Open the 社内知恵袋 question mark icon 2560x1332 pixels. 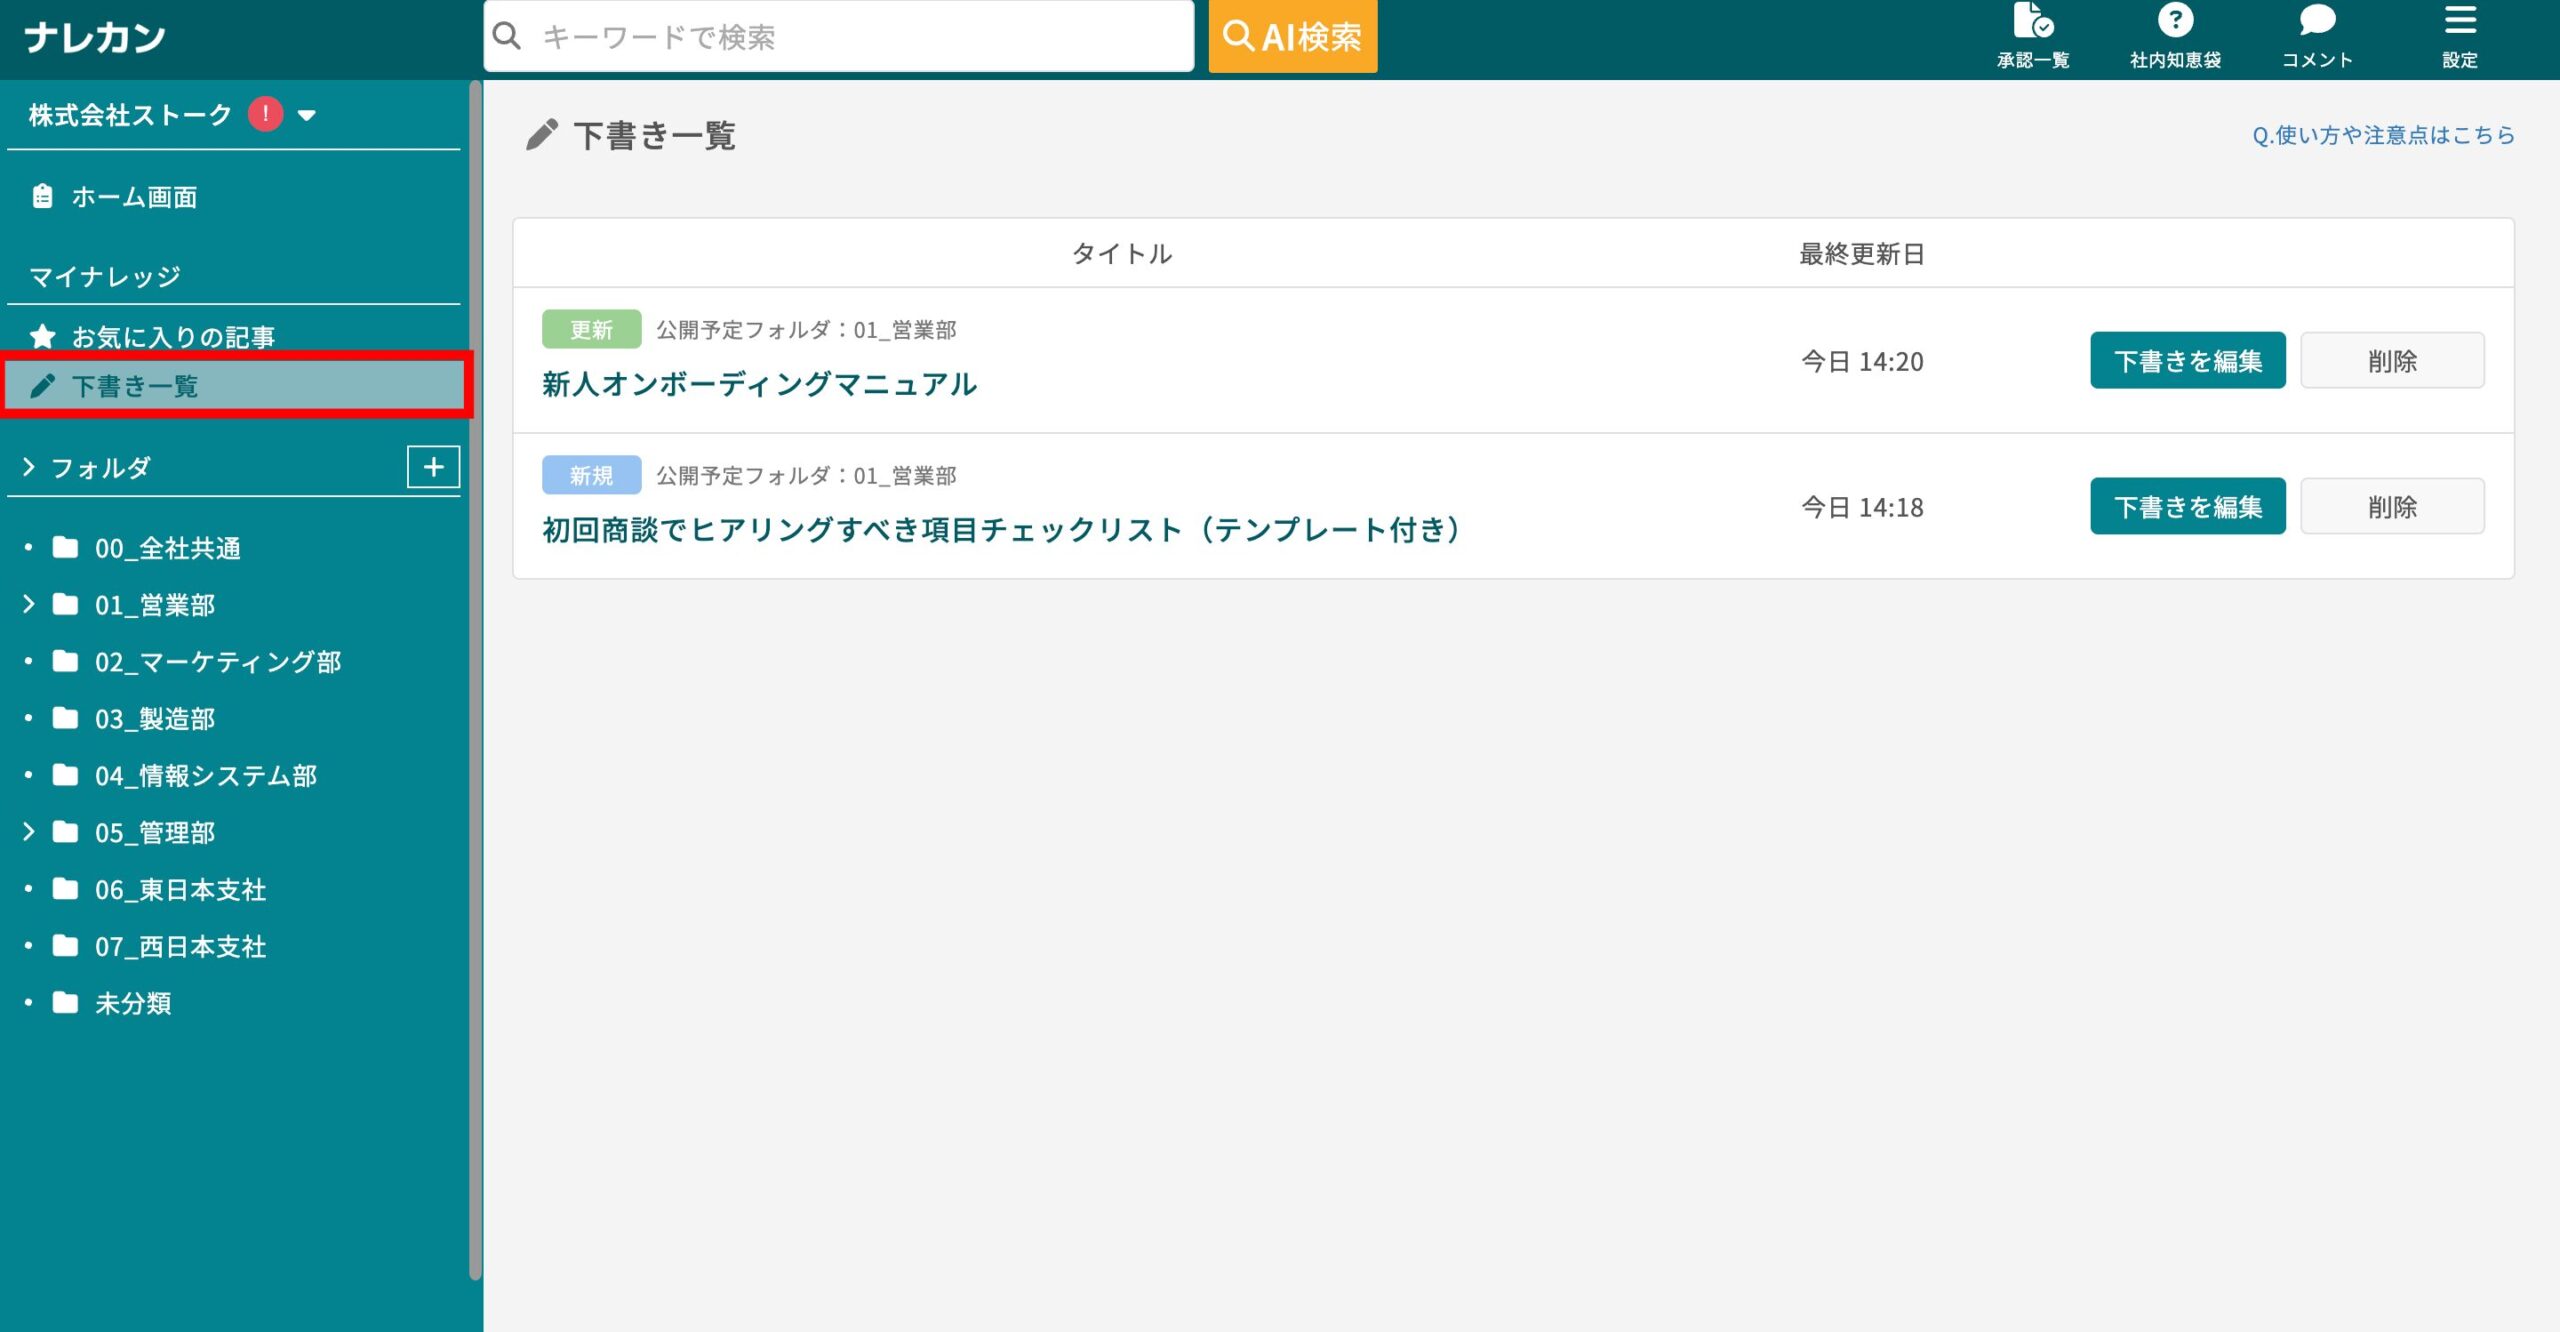click(x=2175, y=20)
